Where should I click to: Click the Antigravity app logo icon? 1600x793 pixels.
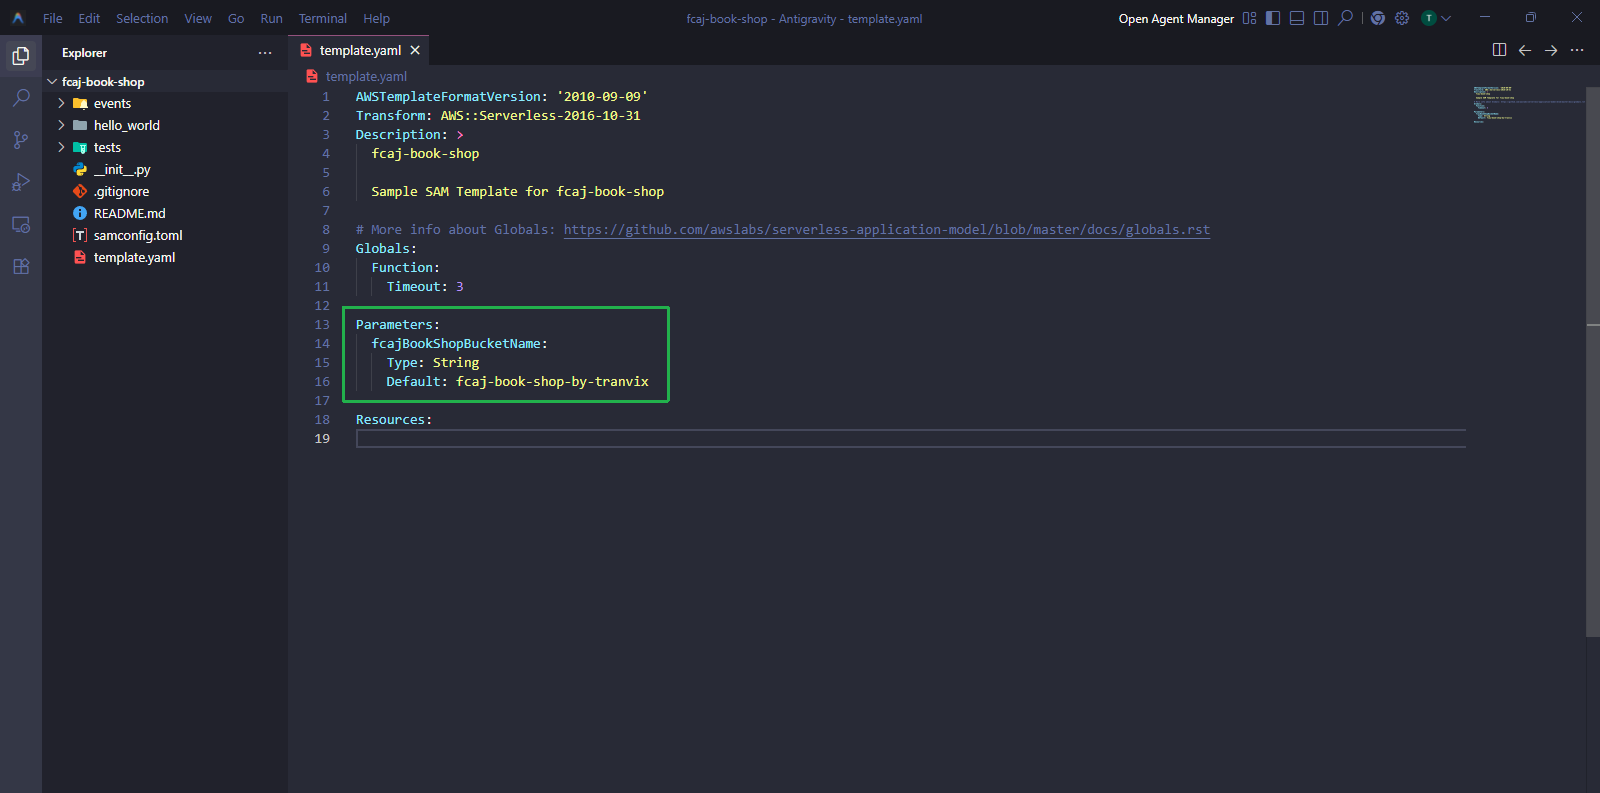tap(18, 18)
